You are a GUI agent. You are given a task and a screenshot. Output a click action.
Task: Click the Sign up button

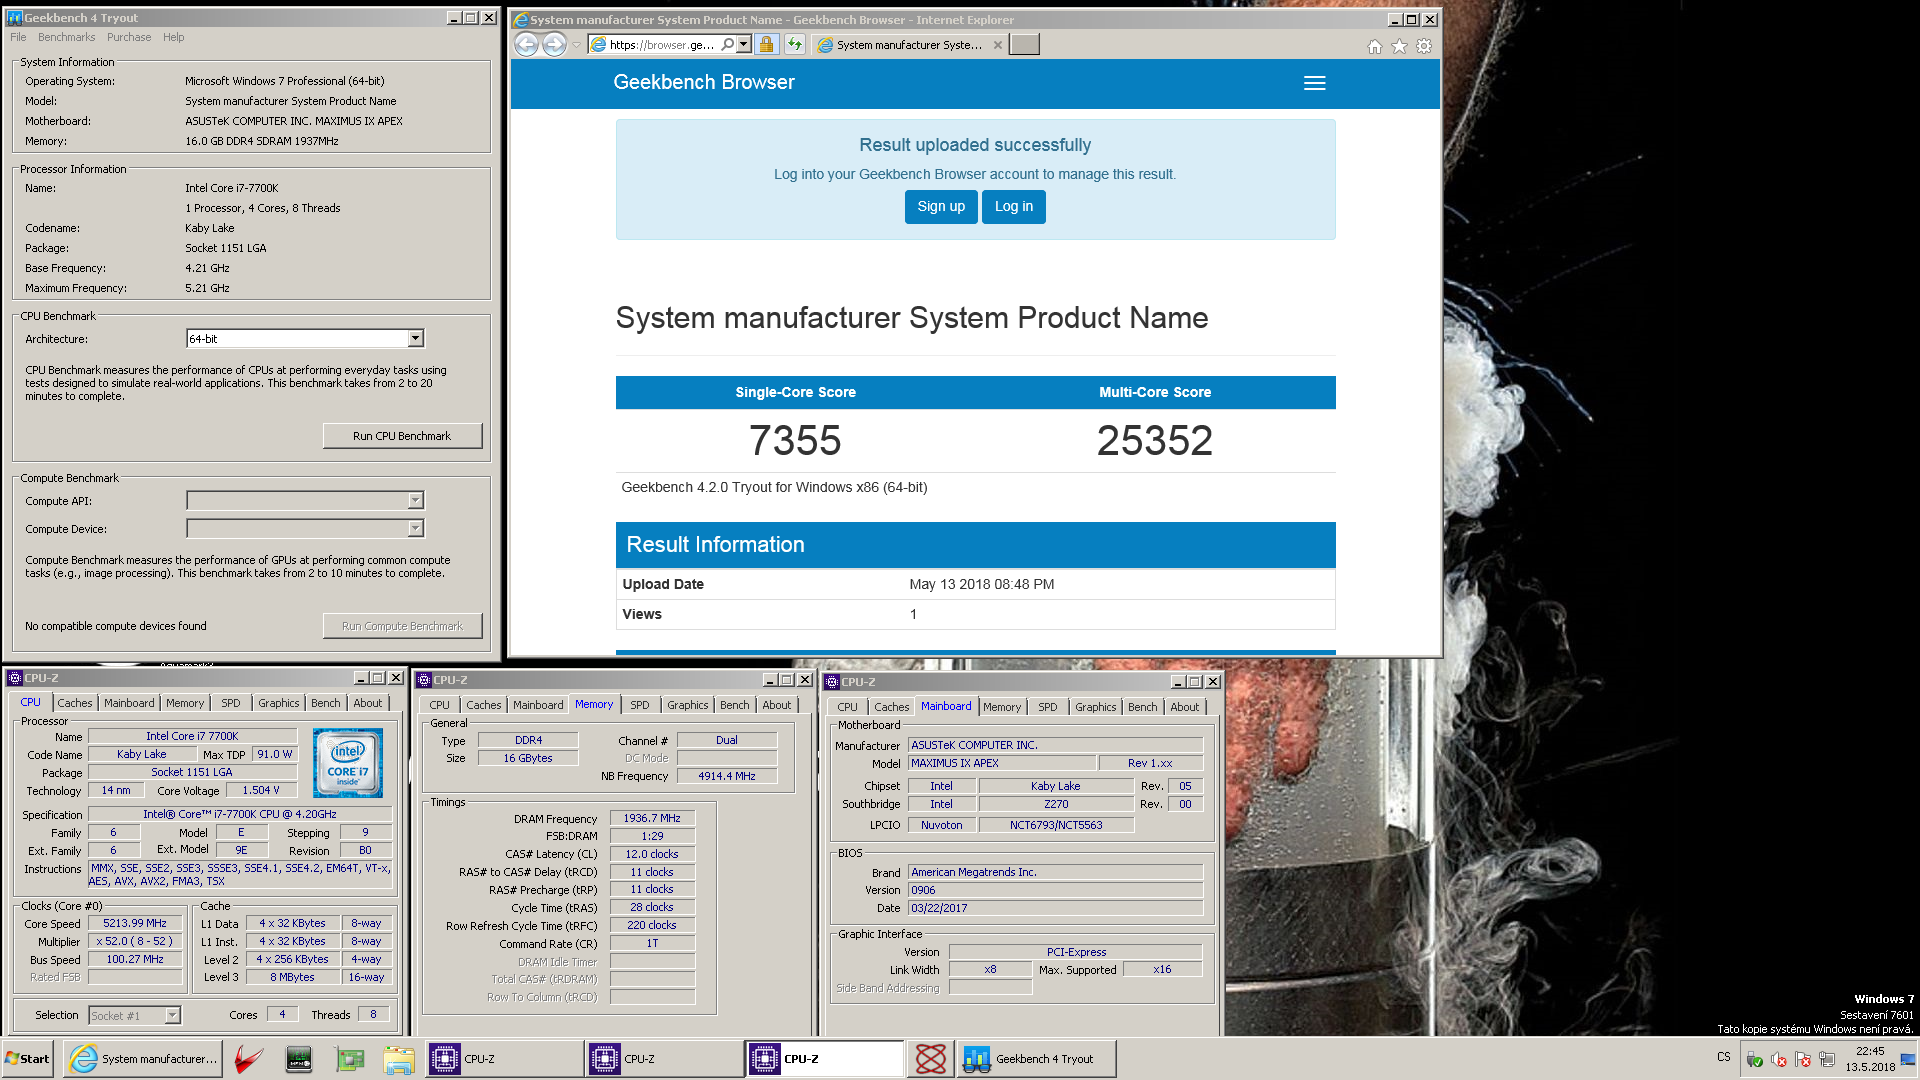(x=941, y=207)
